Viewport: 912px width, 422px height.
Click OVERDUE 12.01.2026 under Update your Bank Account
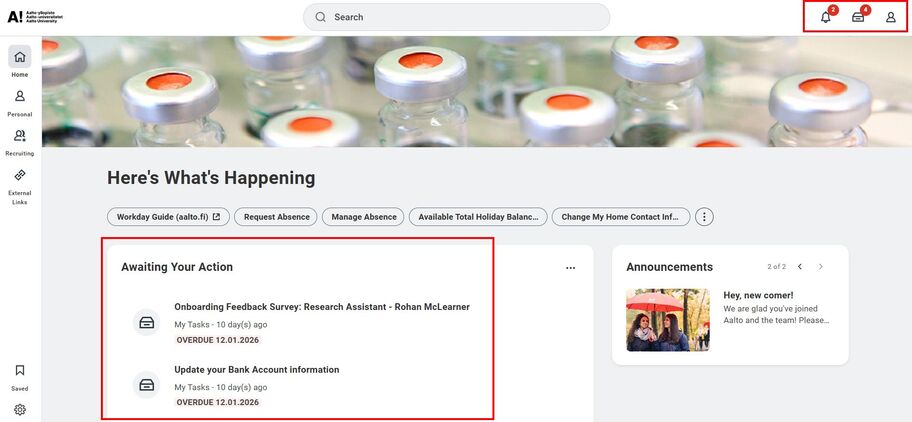coord(218,402)
